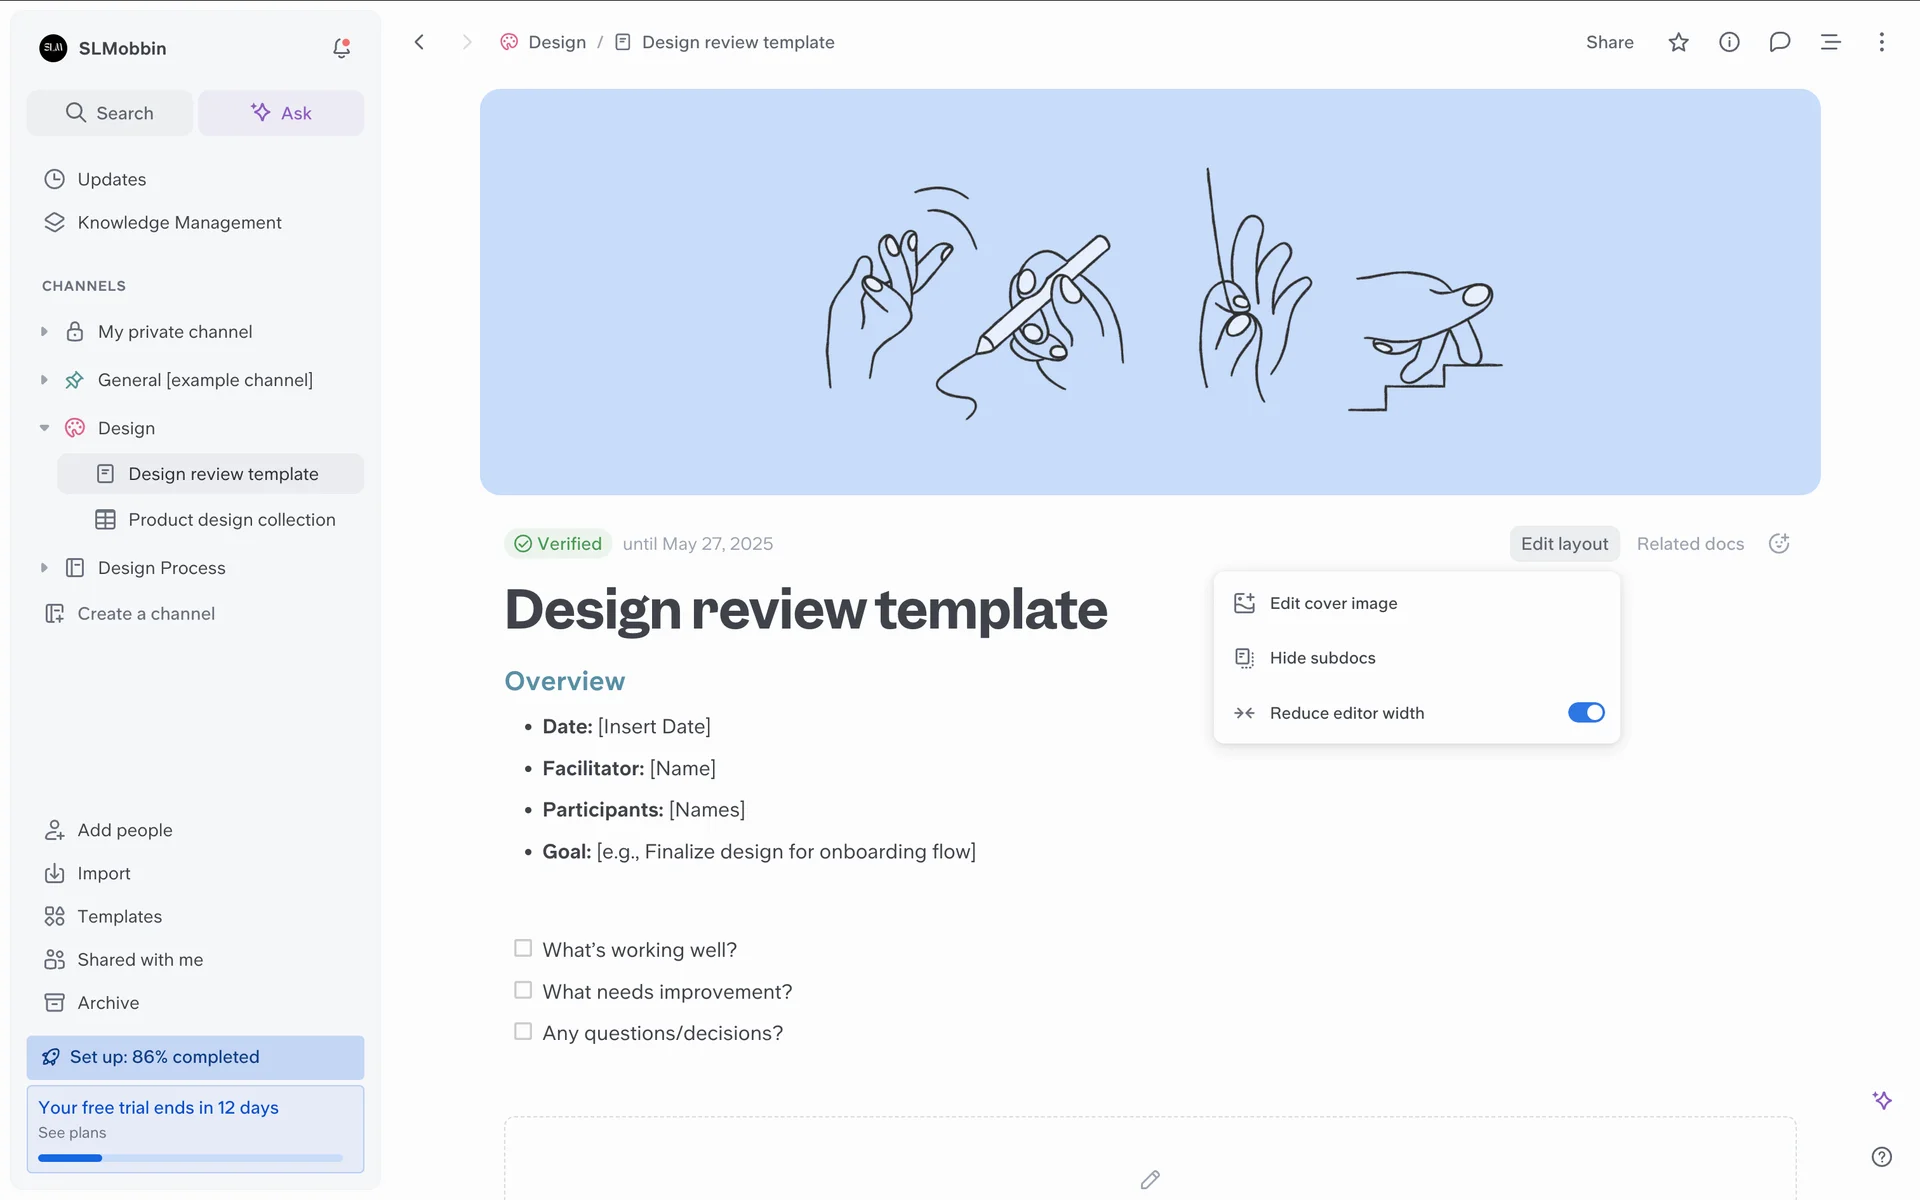1920x1200 pixels.
Task: Choose Hide subdocs from the menu
Action: 1322,658
